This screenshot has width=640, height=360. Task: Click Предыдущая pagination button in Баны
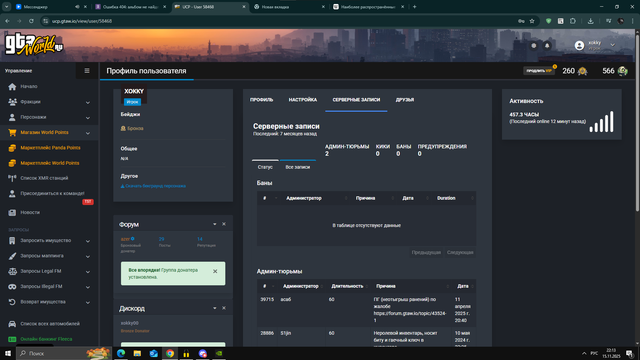click(426, 253)
